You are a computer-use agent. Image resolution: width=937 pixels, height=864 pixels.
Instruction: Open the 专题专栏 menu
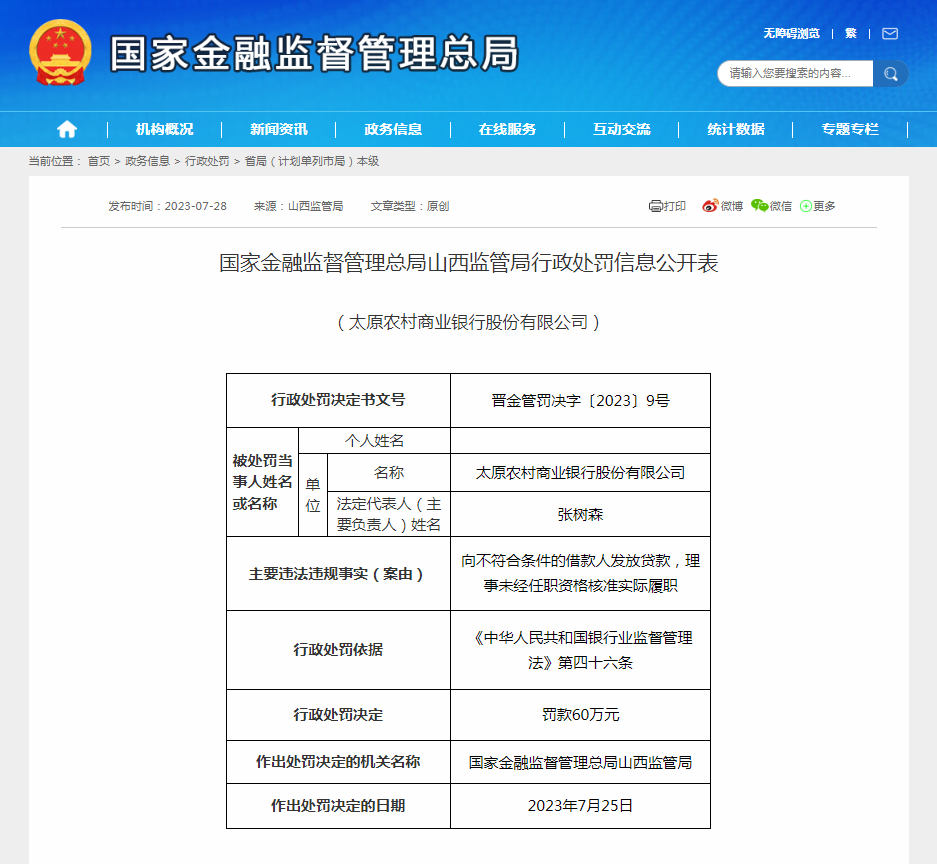[850, 129]
